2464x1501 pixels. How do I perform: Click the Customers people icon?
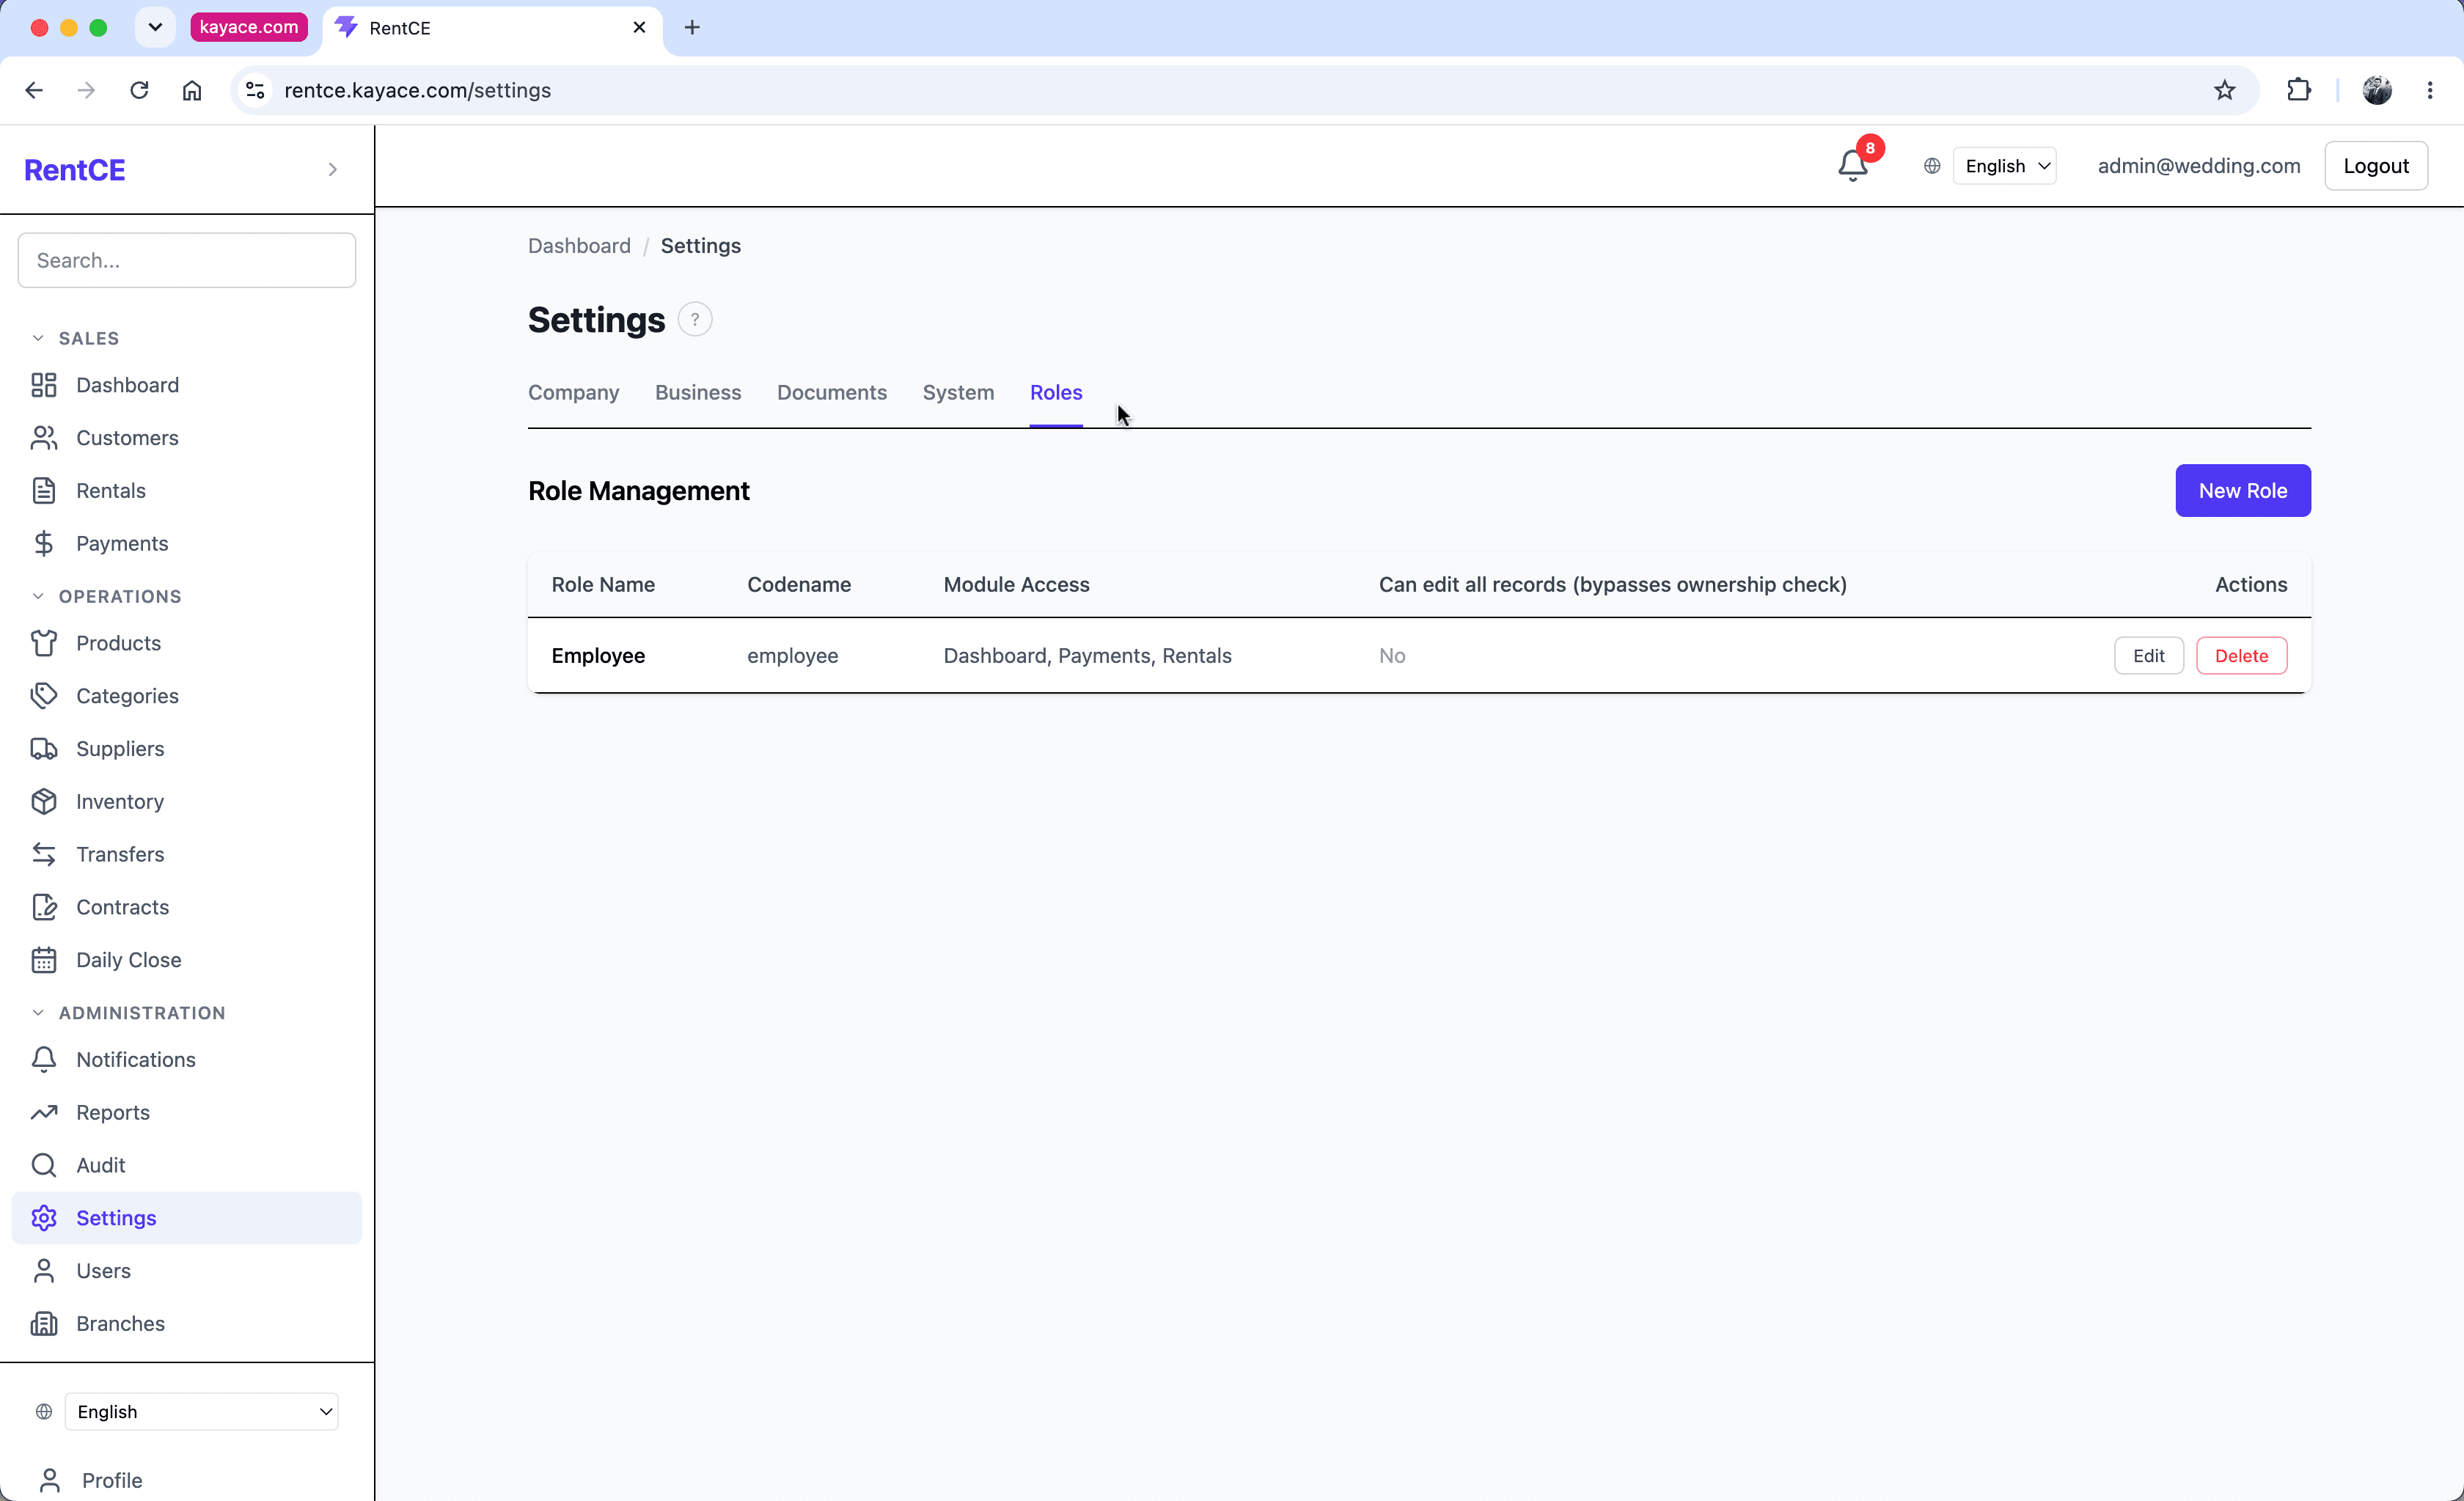[x=44, y=438]
